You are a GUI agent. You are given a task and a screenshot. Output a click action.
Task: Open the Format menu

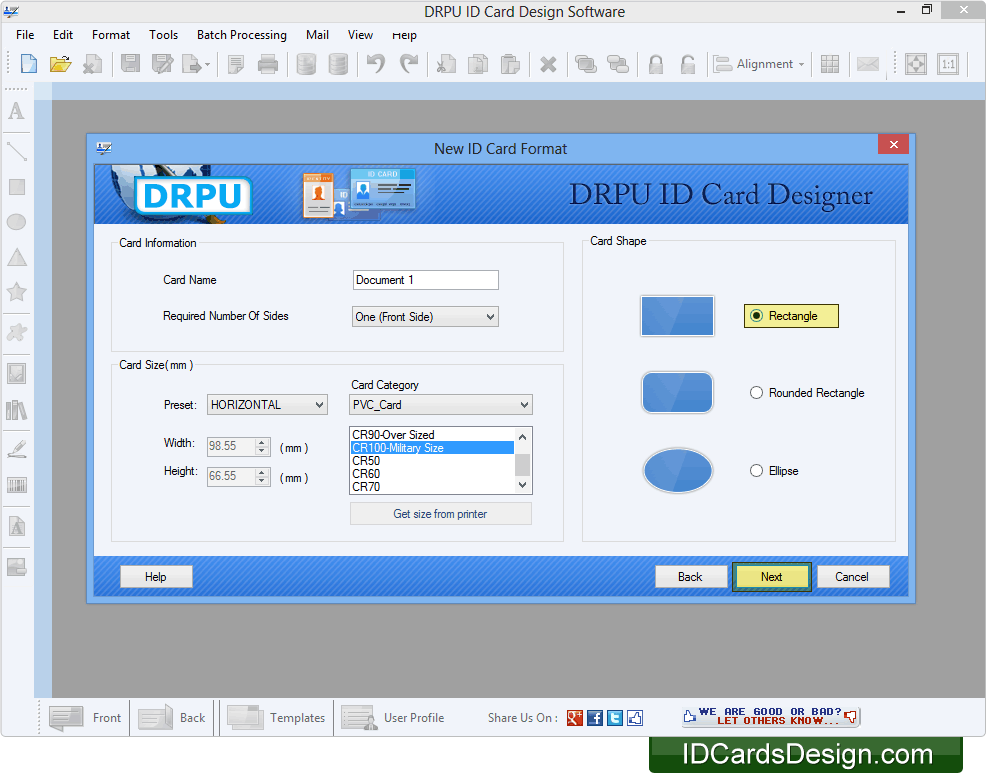coord(111,35)
